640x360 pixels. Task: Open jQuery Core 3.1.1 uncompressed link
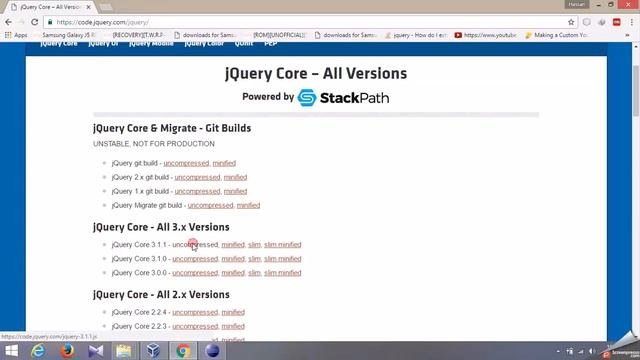[x=195, y=245]
